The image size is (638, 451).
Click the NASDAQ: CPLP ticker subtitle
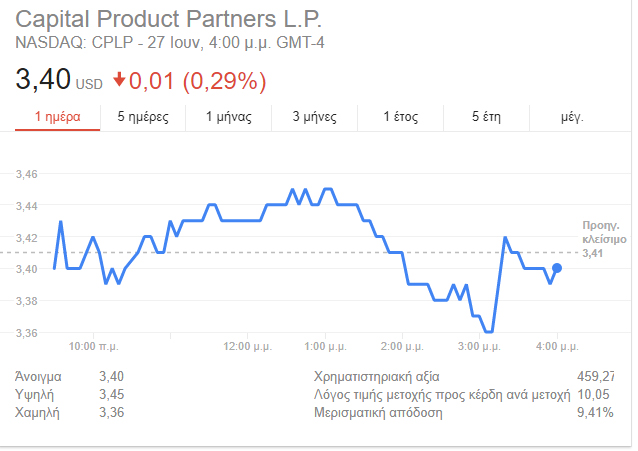pyautogui.click(x=170, y=44)
